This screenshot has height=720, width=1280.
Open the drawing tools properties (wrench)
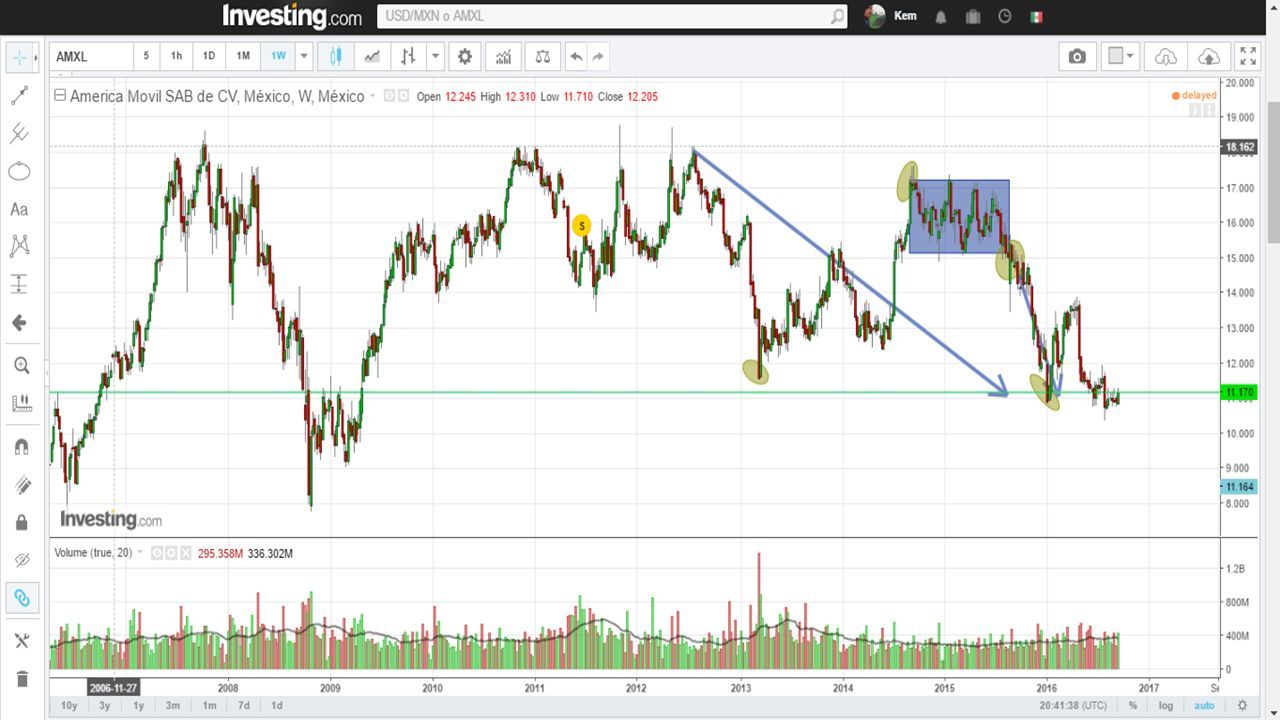click(x=21, y=641)
